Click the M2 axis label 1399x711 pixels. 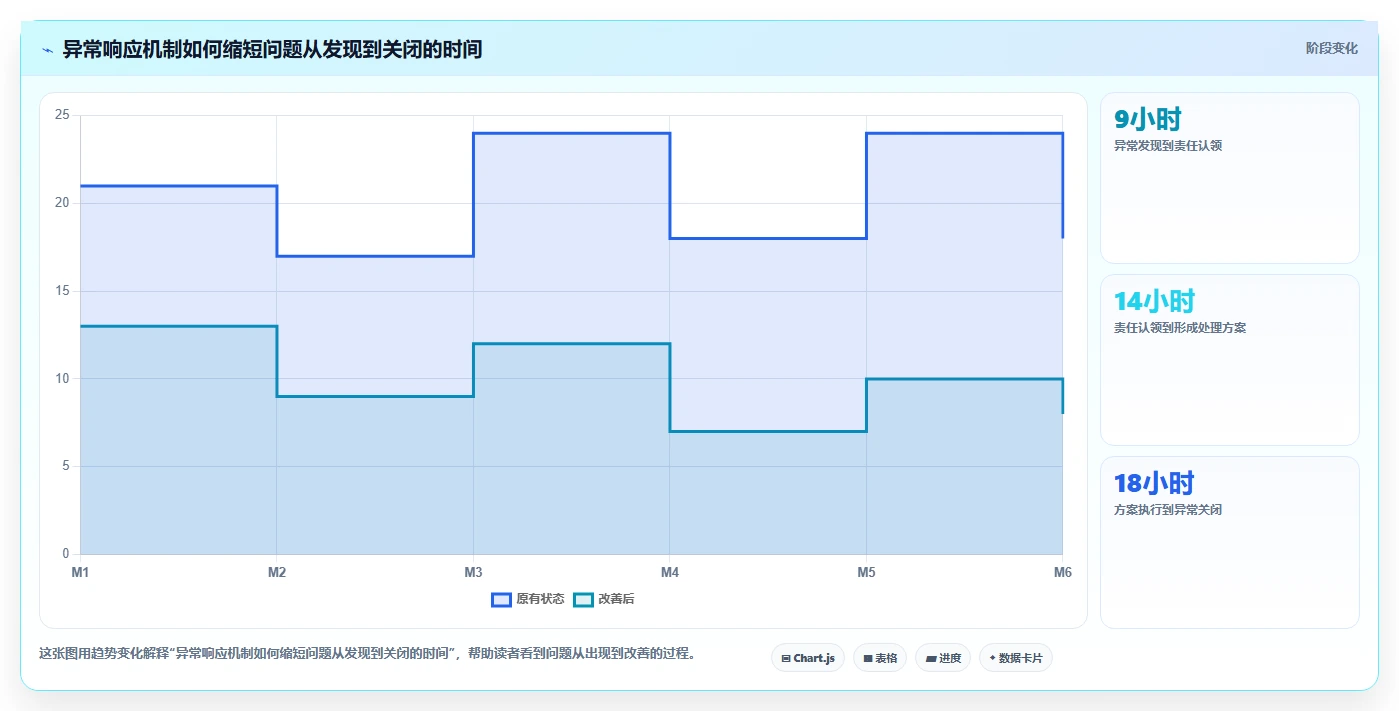[277, 572]
